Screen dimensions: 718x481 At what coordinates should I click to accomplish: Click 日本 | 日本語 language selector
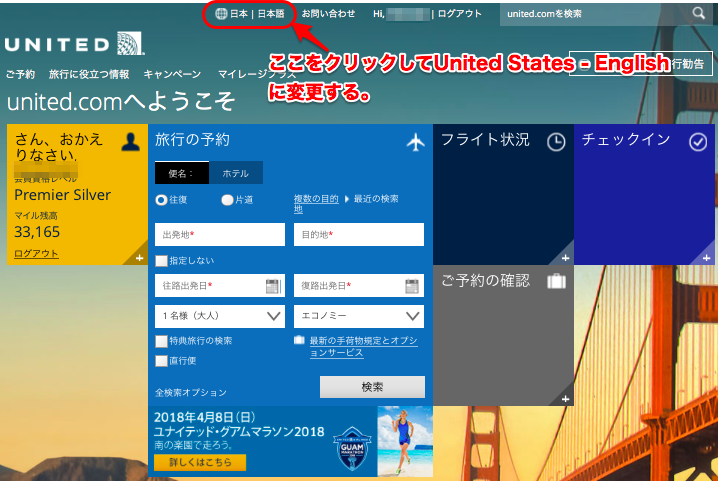[x=250, y=14]
